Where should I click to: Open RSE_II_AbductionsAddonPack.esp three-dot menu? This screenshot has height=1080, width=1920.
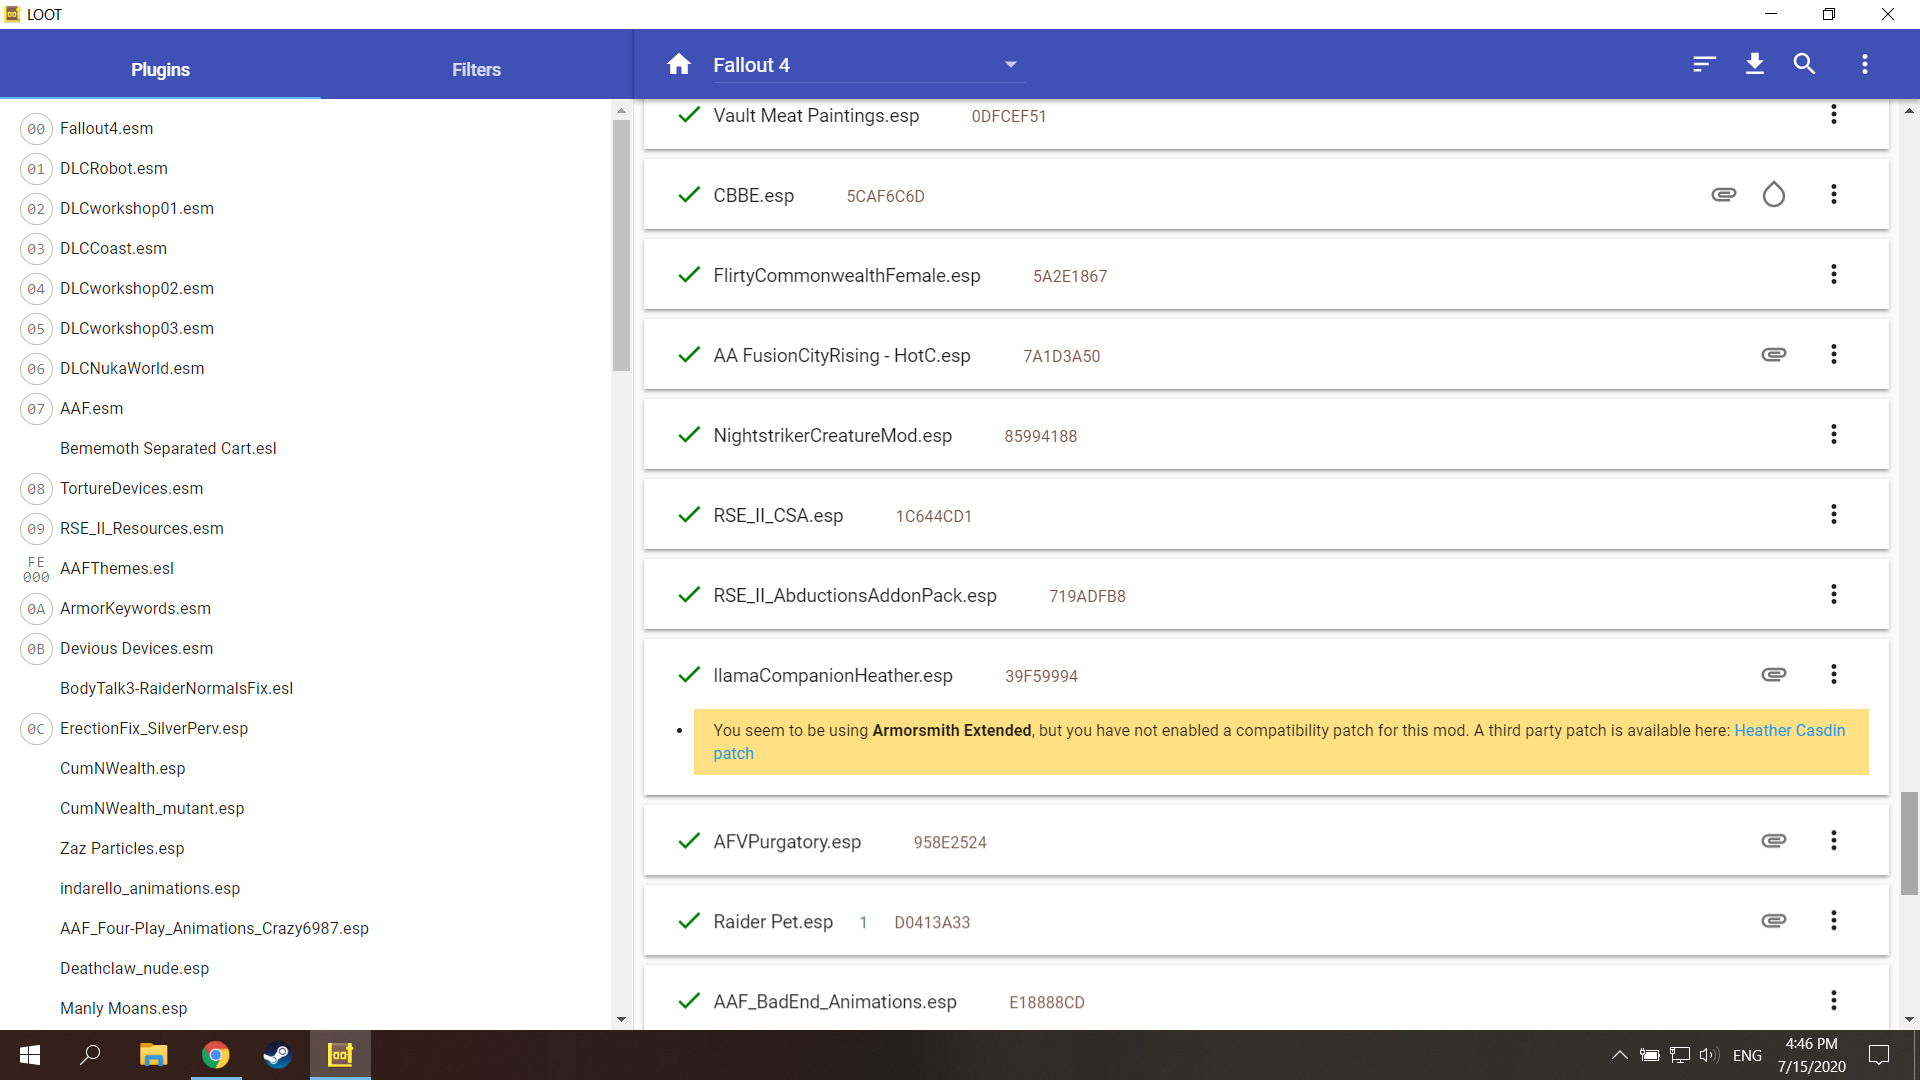coord(1834,594)
